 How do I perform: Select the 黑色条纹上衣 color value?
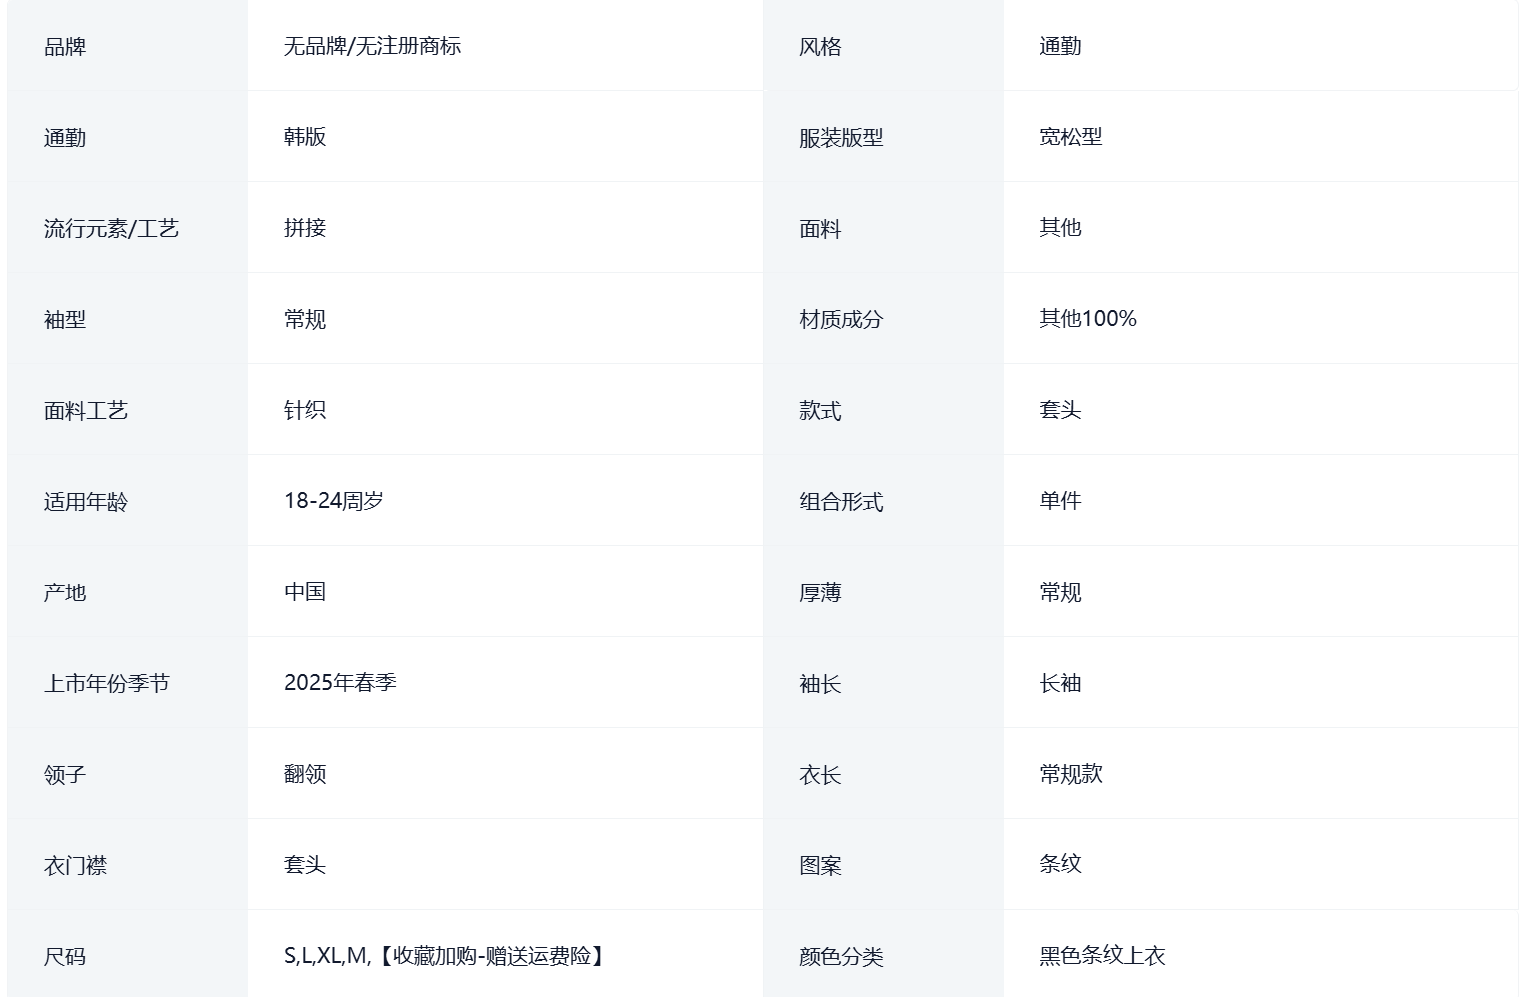1102,956
